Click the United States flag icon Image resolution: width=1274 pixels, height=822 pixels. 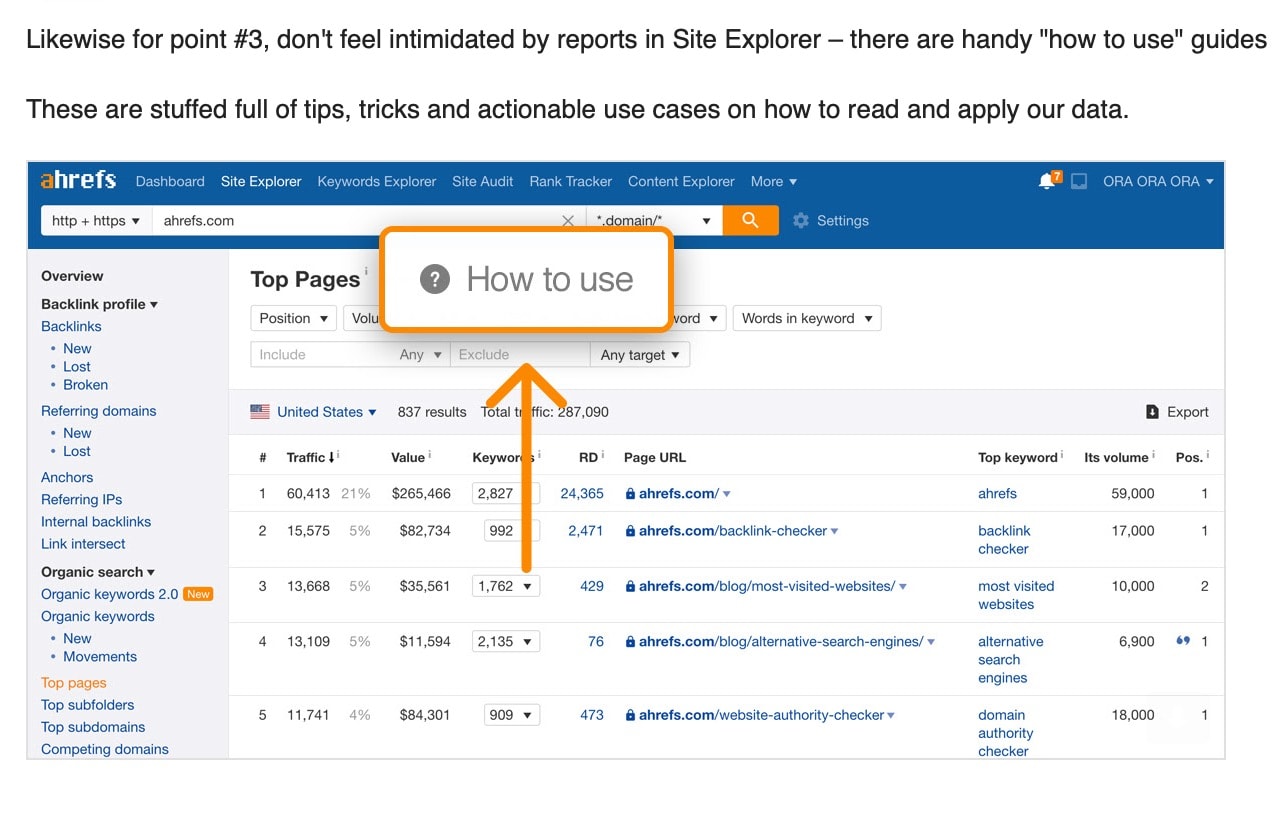point(260,412)
